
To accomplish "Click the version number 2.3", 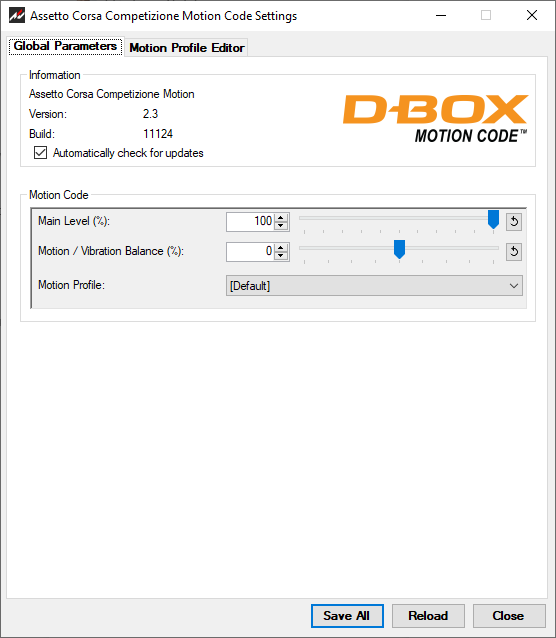I will click(x=150, y=114).
